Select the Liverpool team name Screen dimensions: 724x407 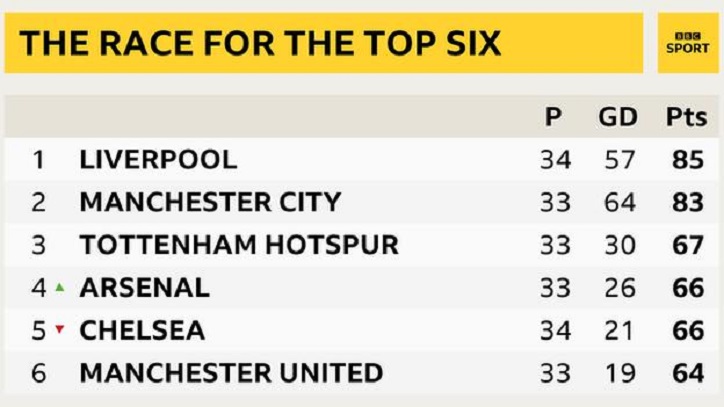(x=158, y=160)
